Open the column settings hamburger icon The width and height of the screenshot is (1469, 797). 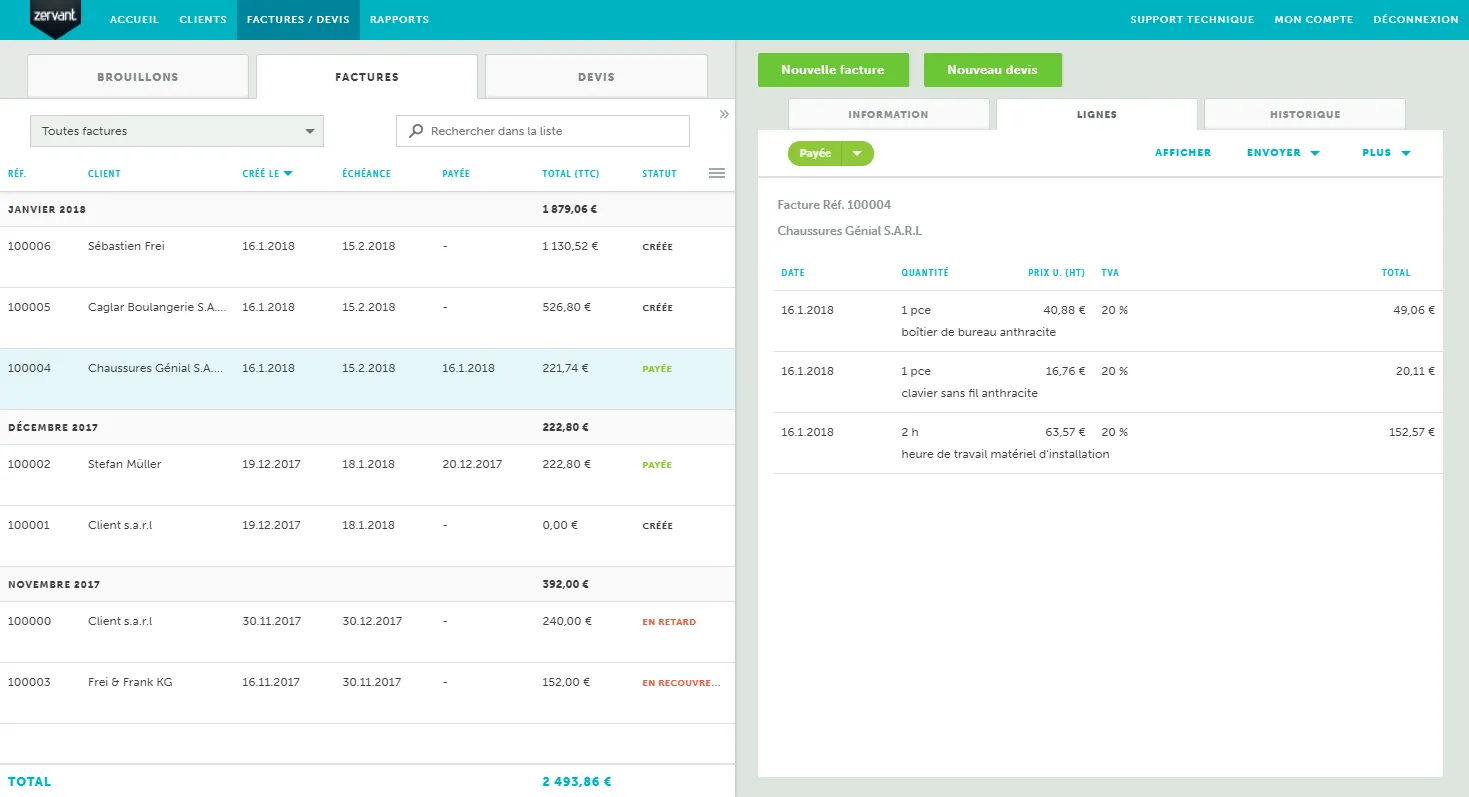(x=716, y=173)
